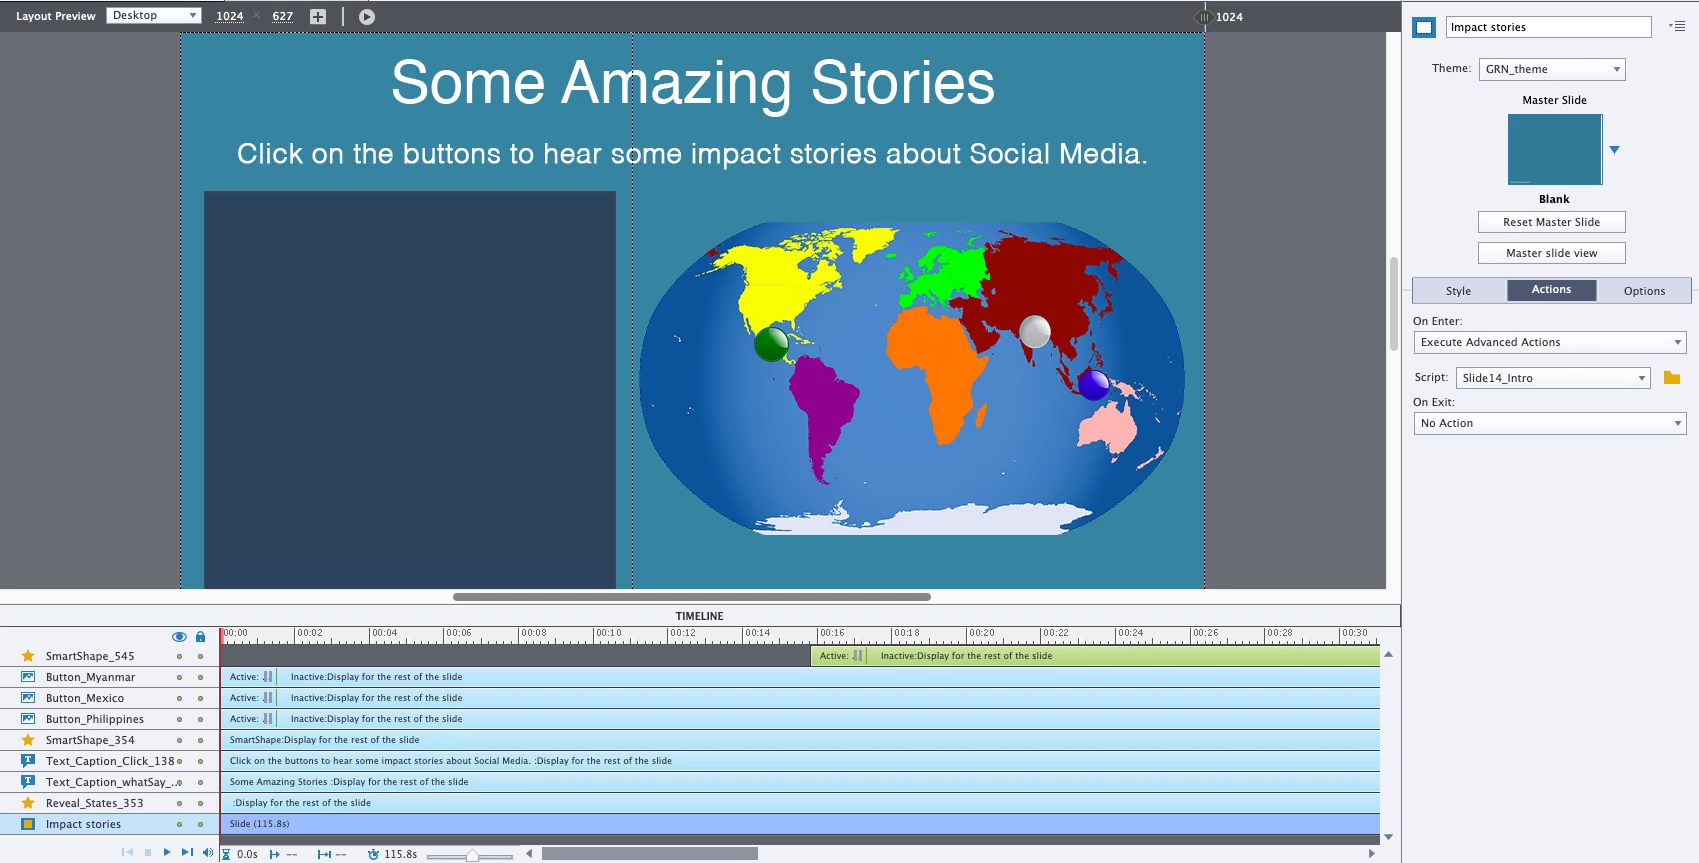This screenshot has height=863, width=1699.
Task: Click the timeline play button
Action: click(167, 853)
